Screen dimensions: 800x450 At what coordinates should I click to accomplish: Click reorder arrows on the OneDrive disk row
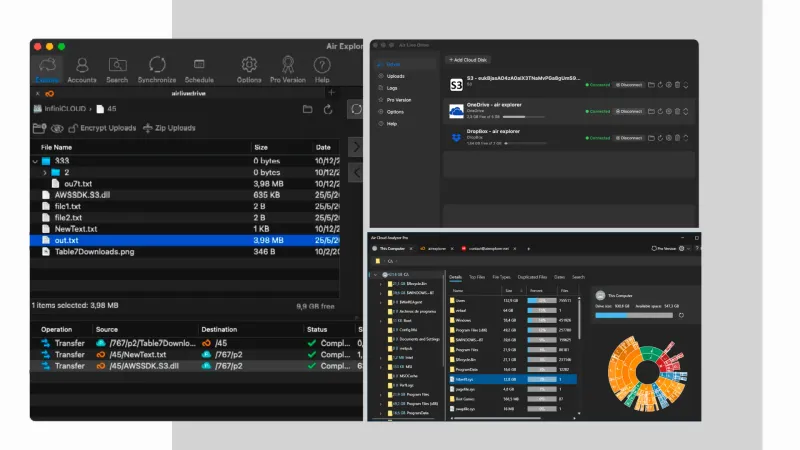(x=686, y=111)
